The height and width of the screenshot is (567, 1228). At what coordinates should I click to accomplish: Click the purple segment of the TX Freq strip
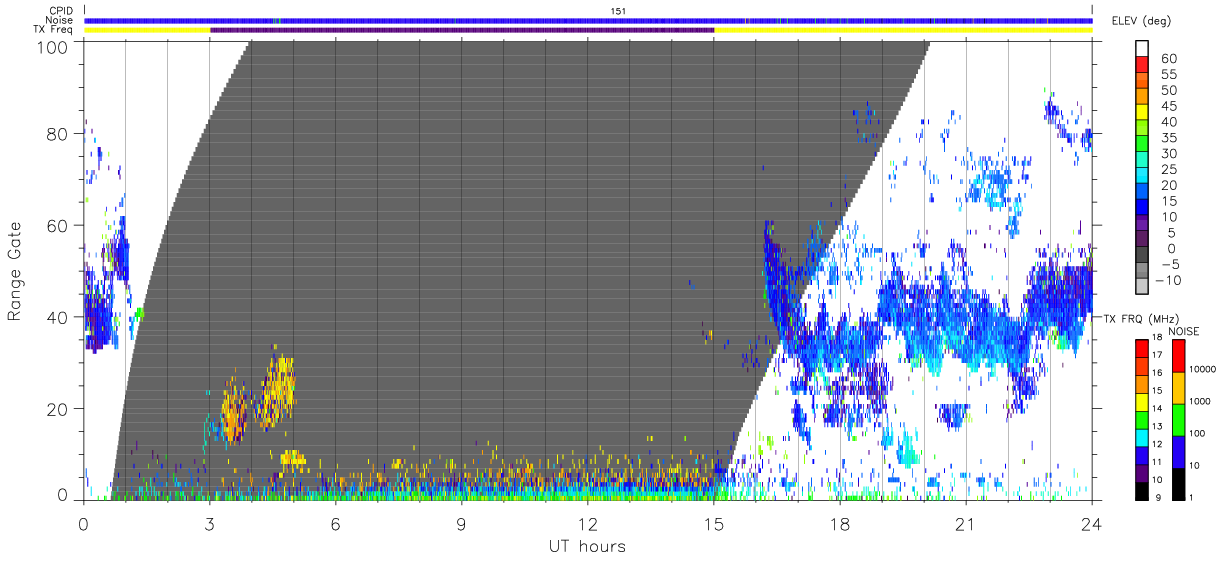click(x=462, y=30)
